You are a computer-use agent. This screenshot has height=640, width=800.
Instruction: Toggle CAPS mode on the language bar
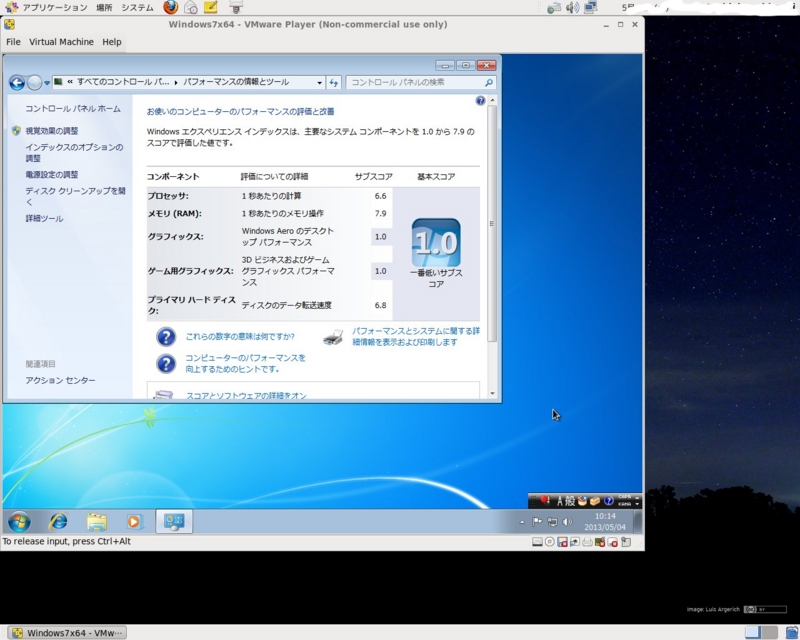(x=623, y=497)
